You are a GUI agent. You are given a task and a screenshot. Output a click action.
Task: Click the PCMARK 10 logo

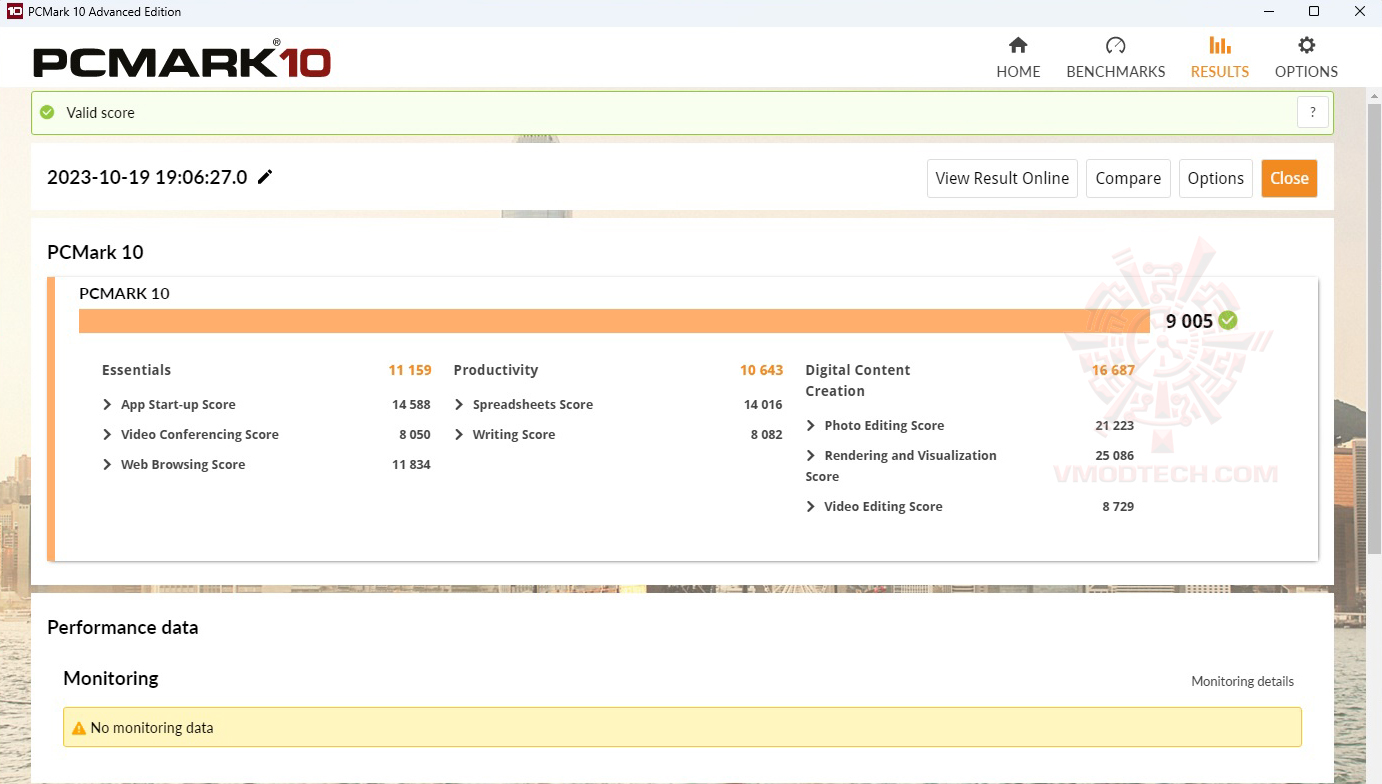pos(182,60)
